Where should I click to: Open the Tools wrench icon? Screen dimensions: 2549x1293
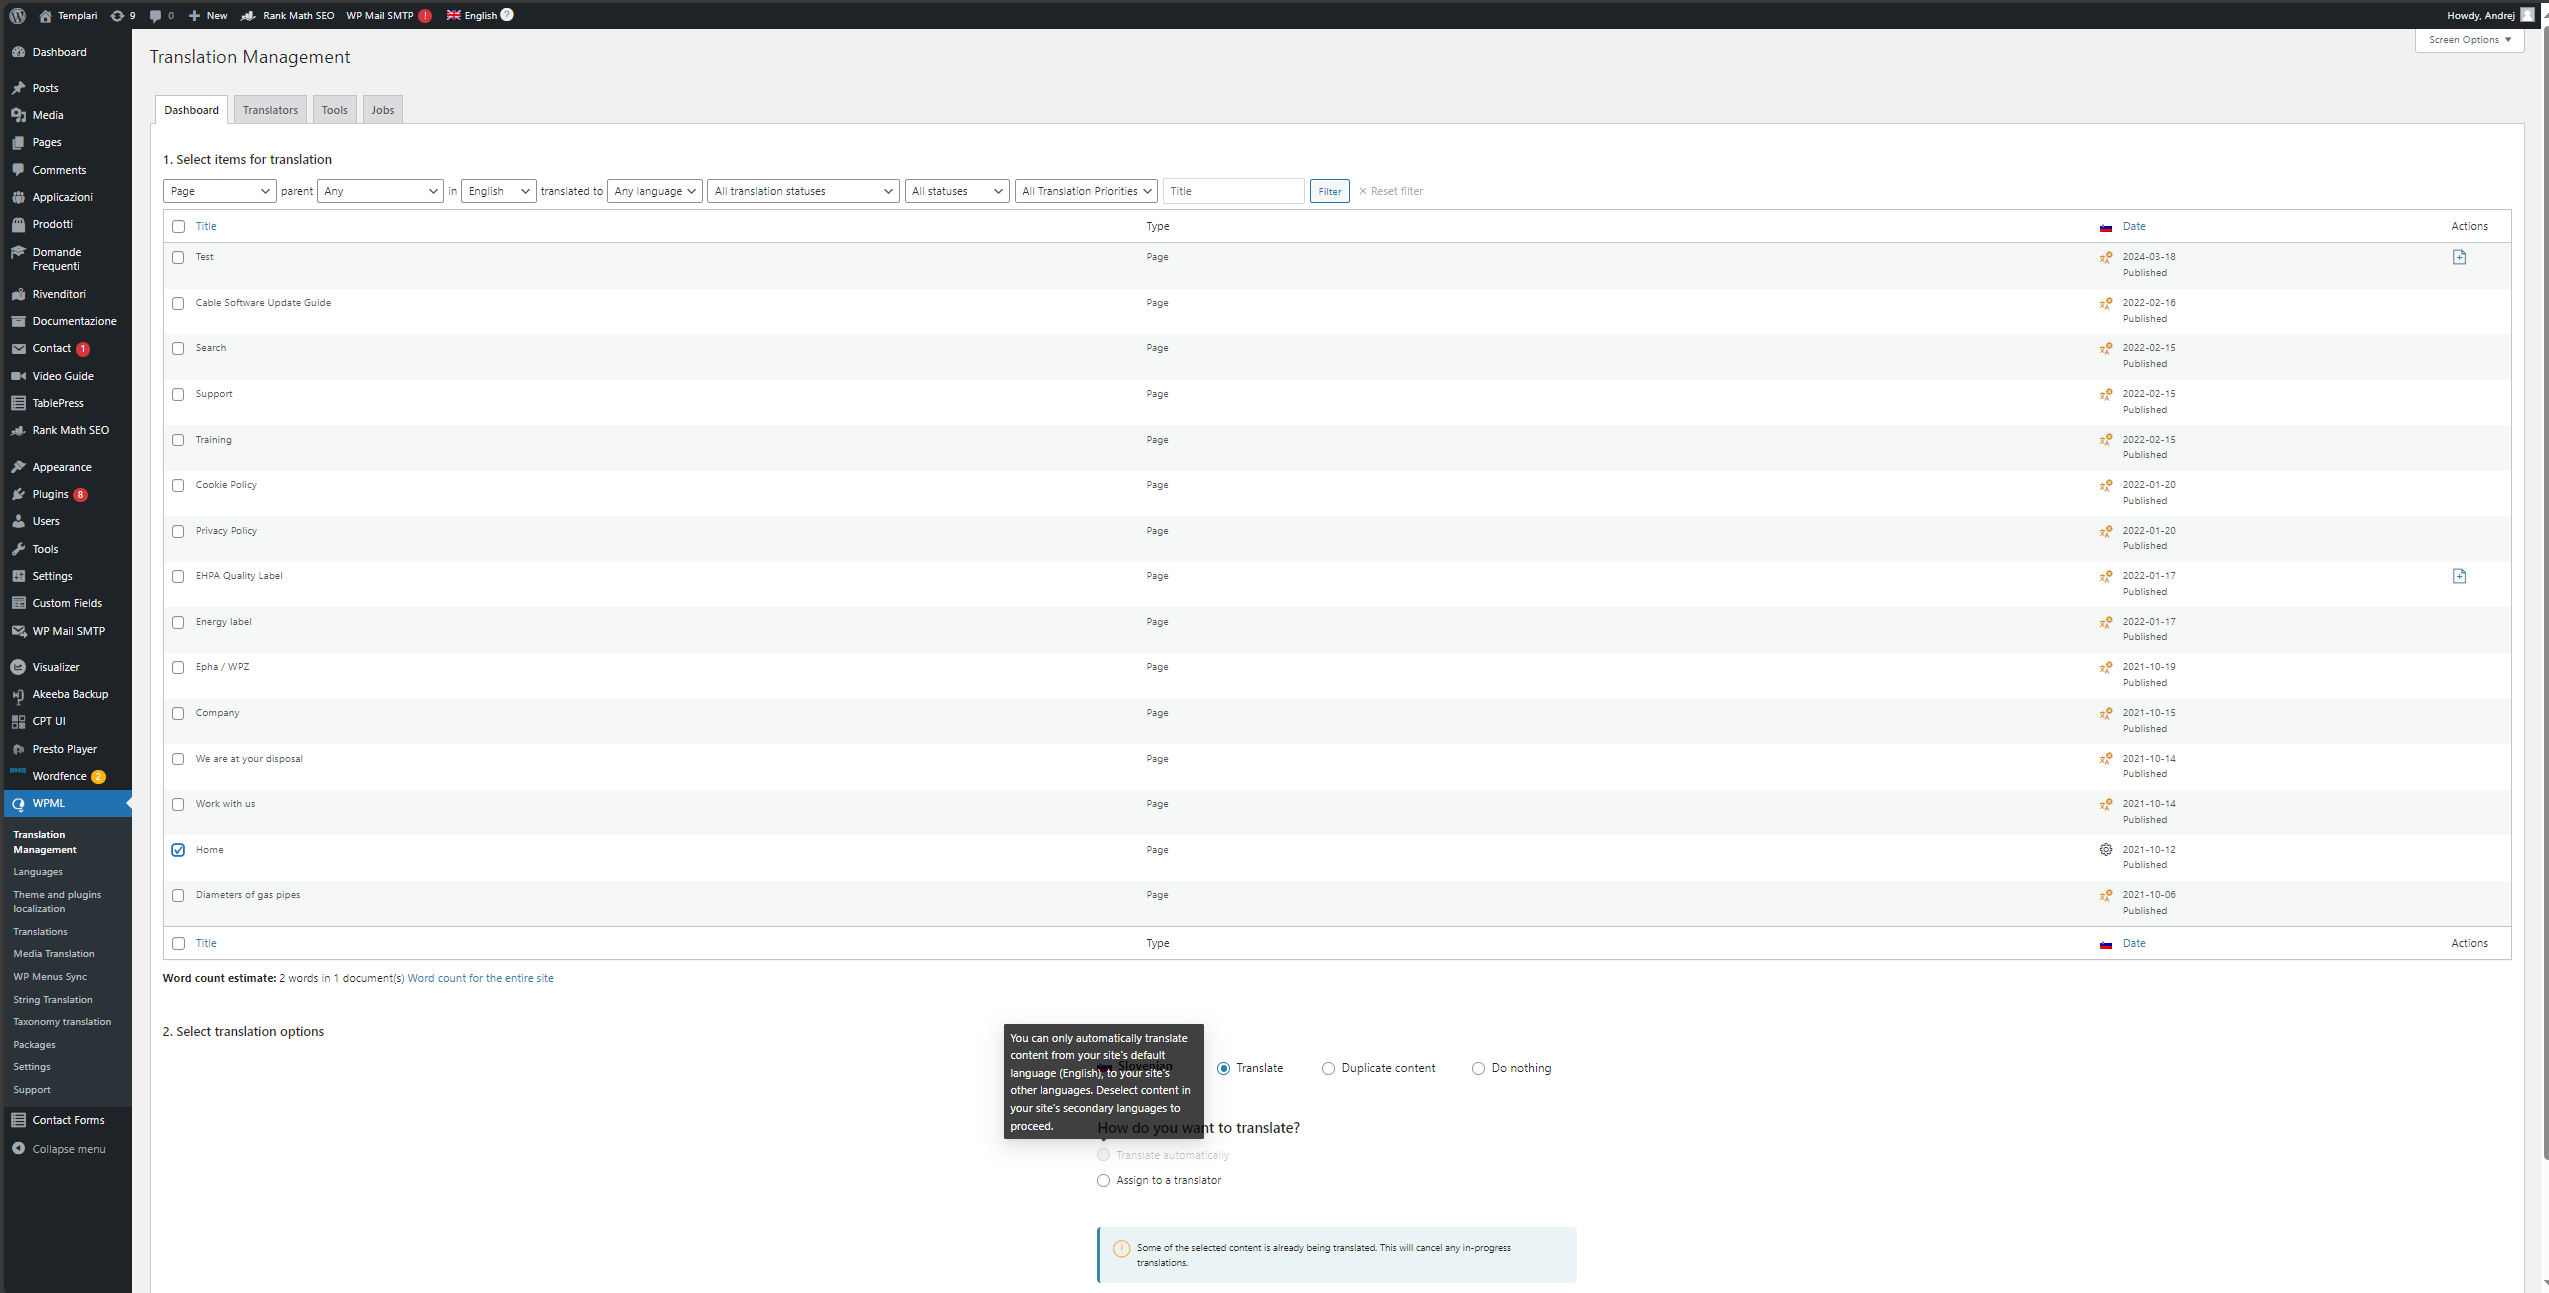[18, 549]
